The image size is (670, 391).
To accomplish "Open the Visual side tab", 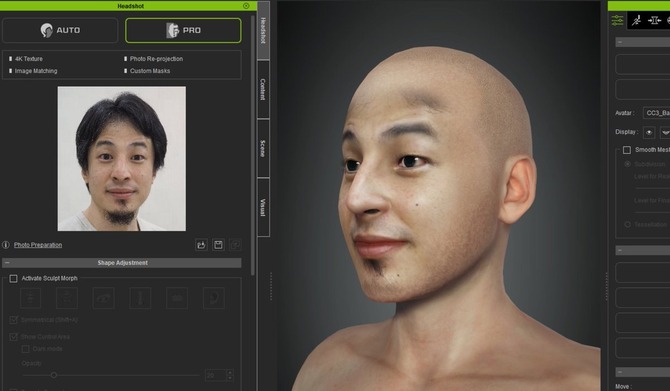I will coord(263,207).
